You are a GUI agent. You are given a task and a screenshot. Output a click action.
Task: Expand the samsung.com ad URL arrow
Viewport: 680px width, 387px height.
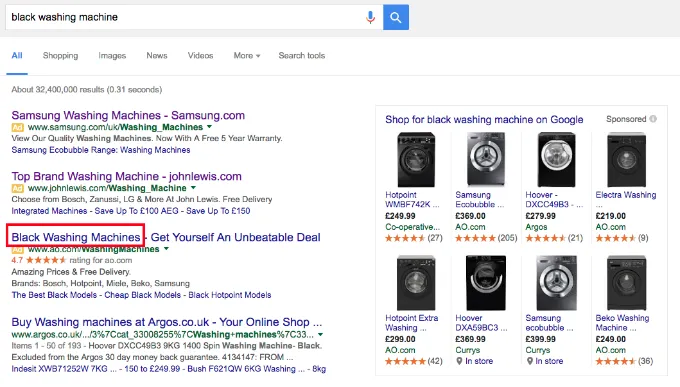pyautogui.click(x=209, y=127)
